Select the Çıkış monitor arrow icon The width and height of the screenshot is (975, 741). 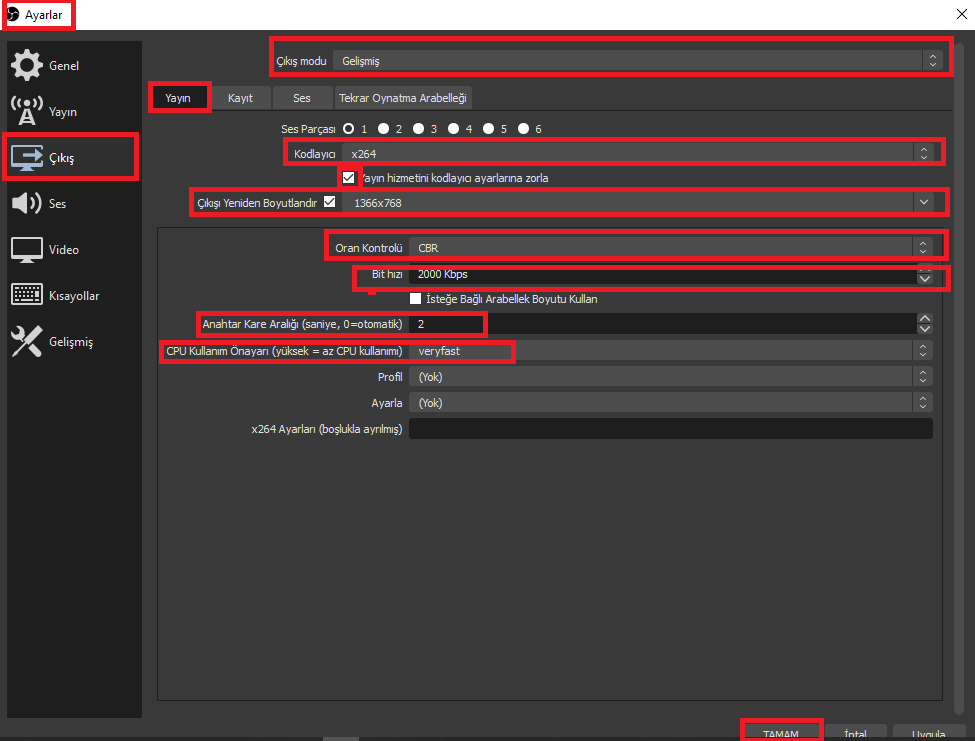point(27,158)
